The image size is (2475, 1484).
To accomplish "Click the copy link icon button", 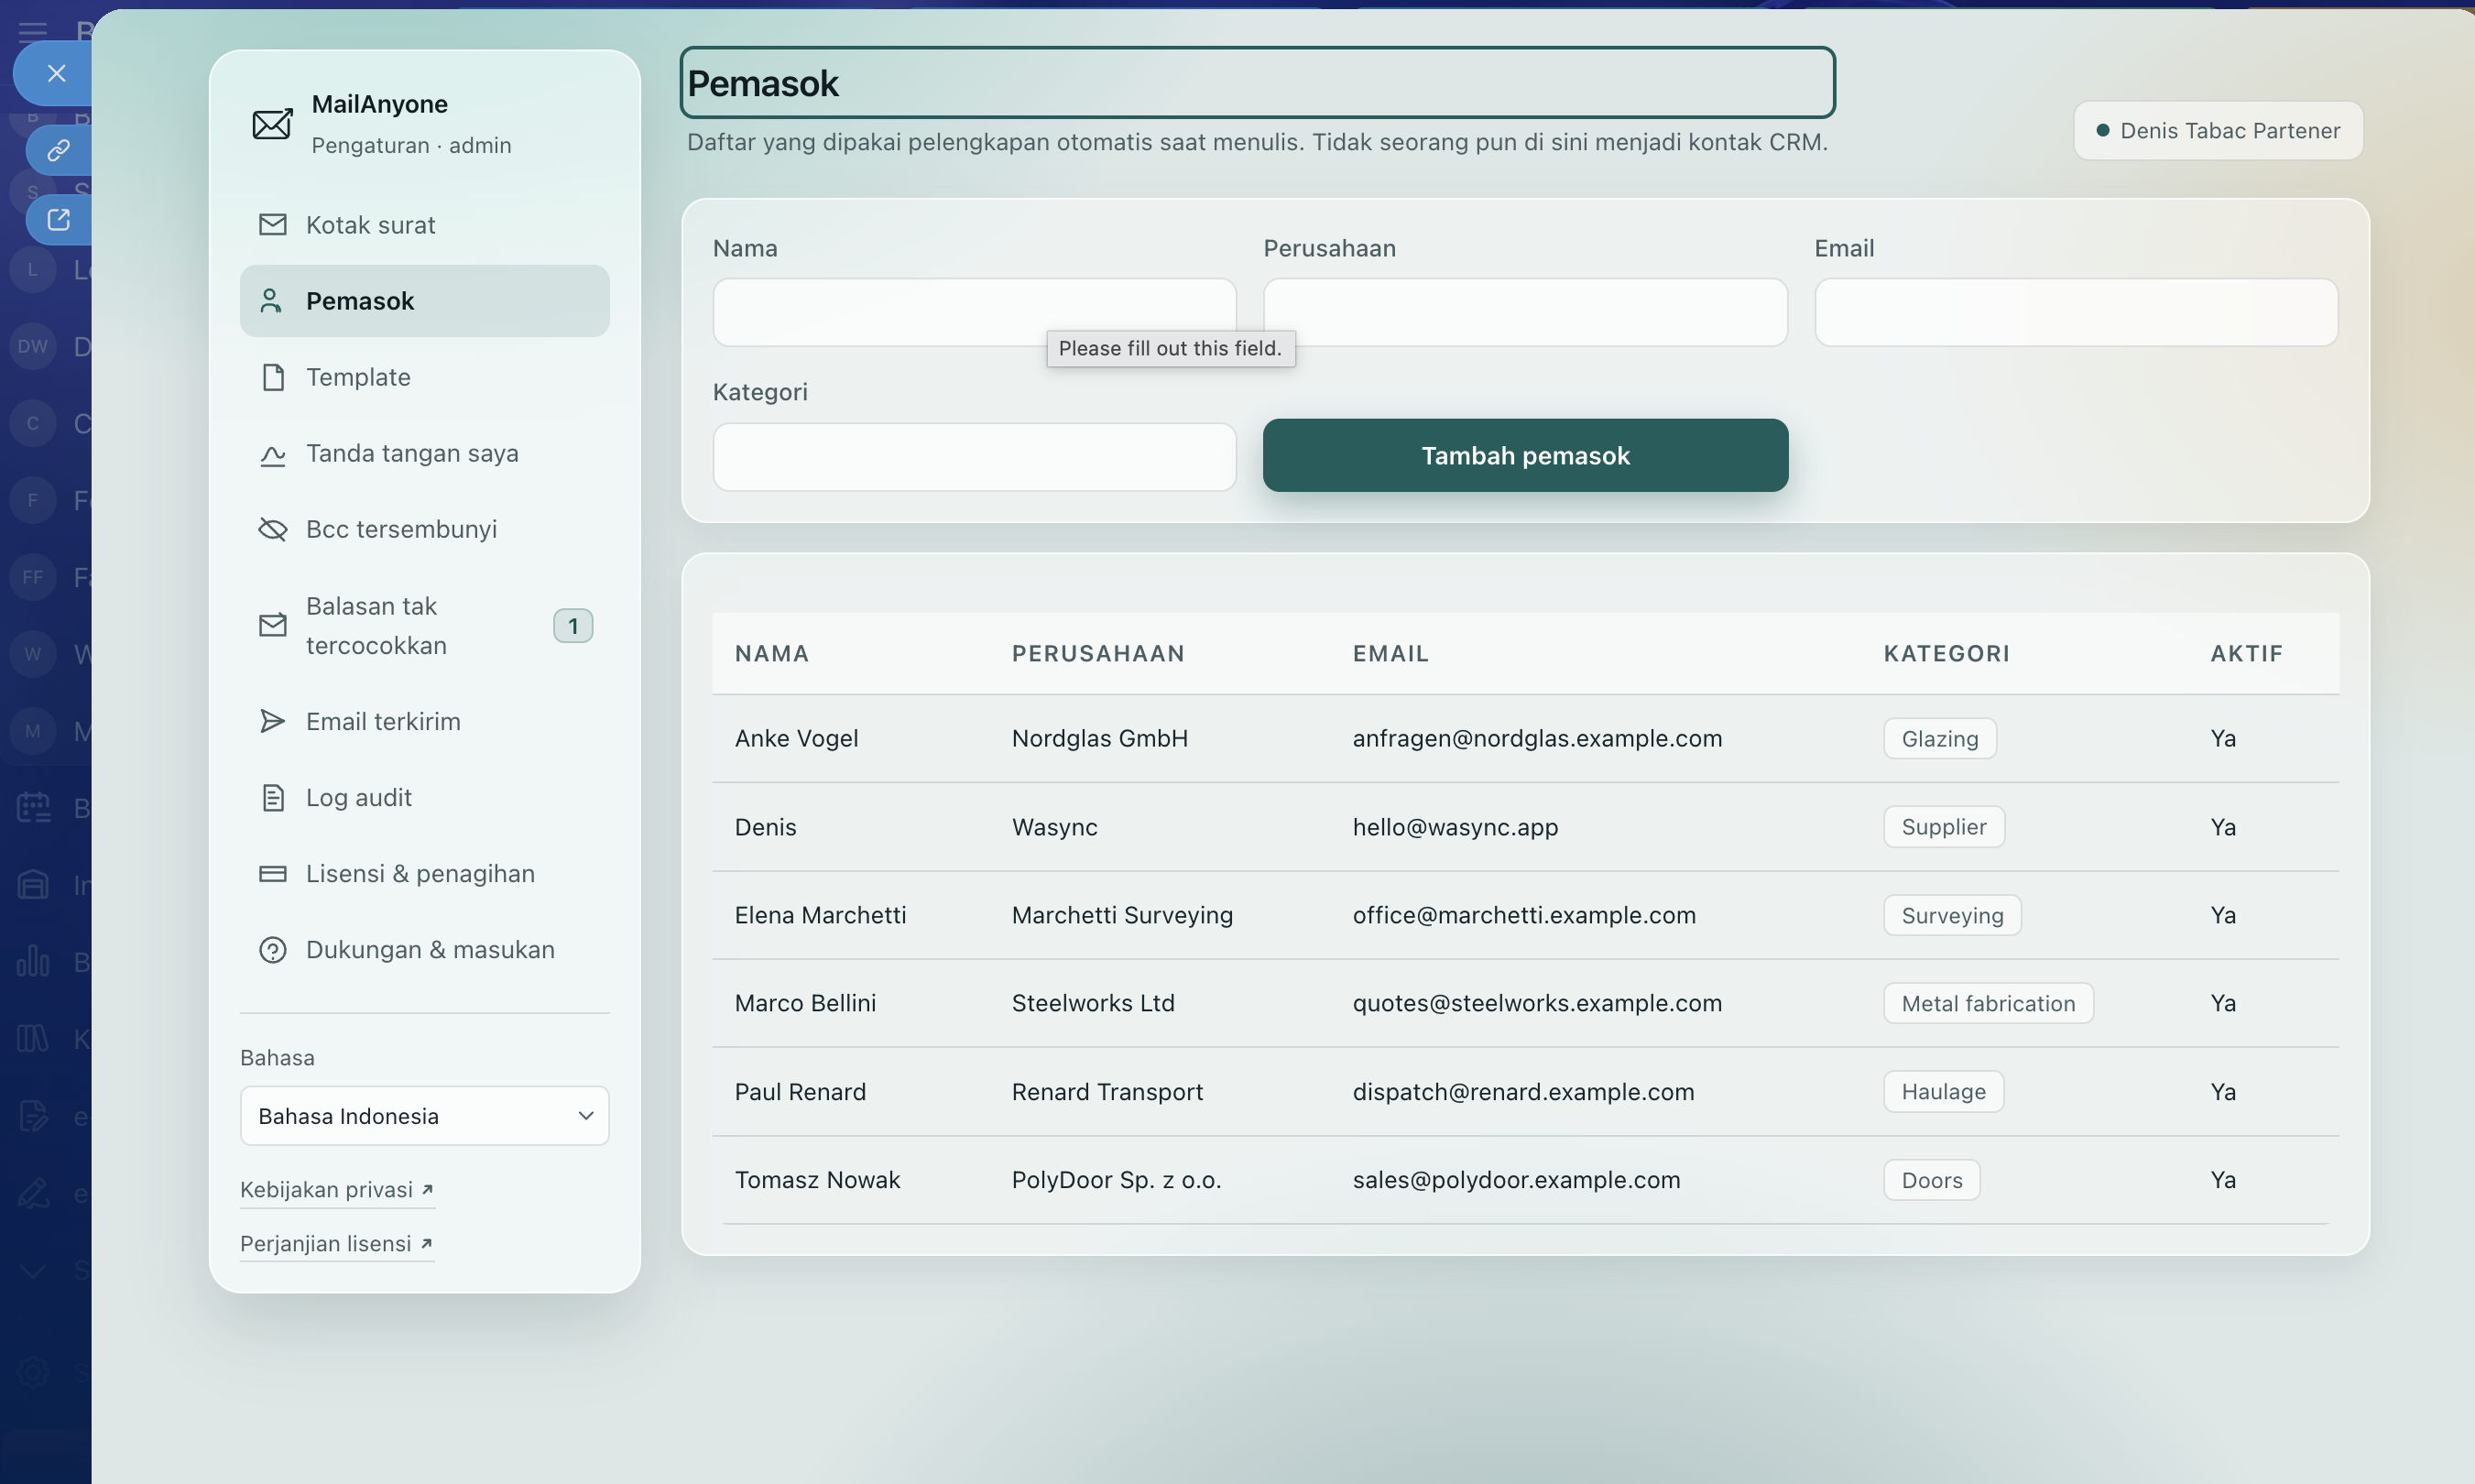I will [x=58, y=150].
